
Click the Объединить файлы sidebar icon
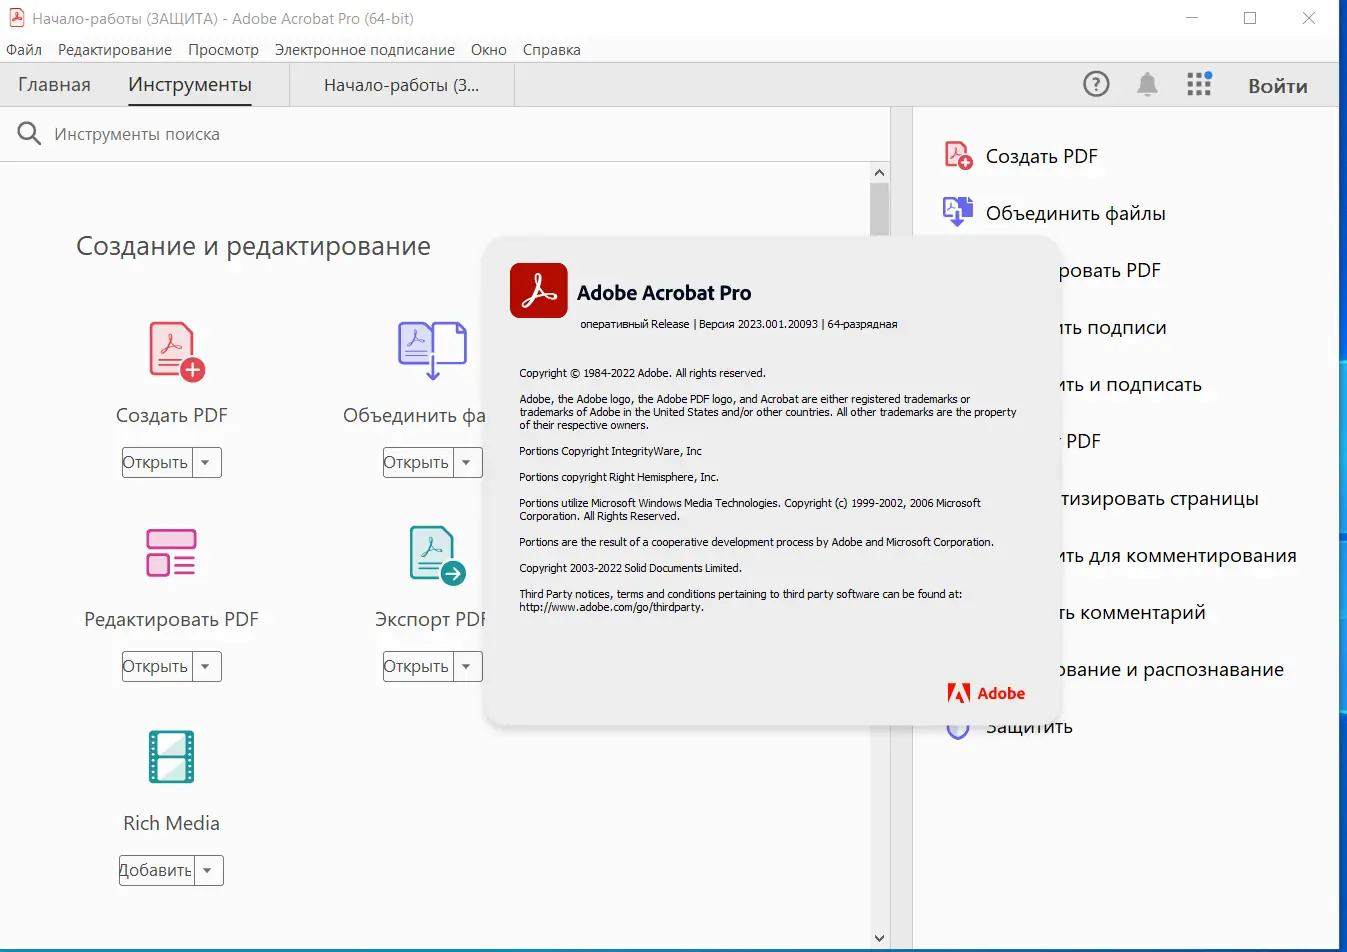pos(957,211)
